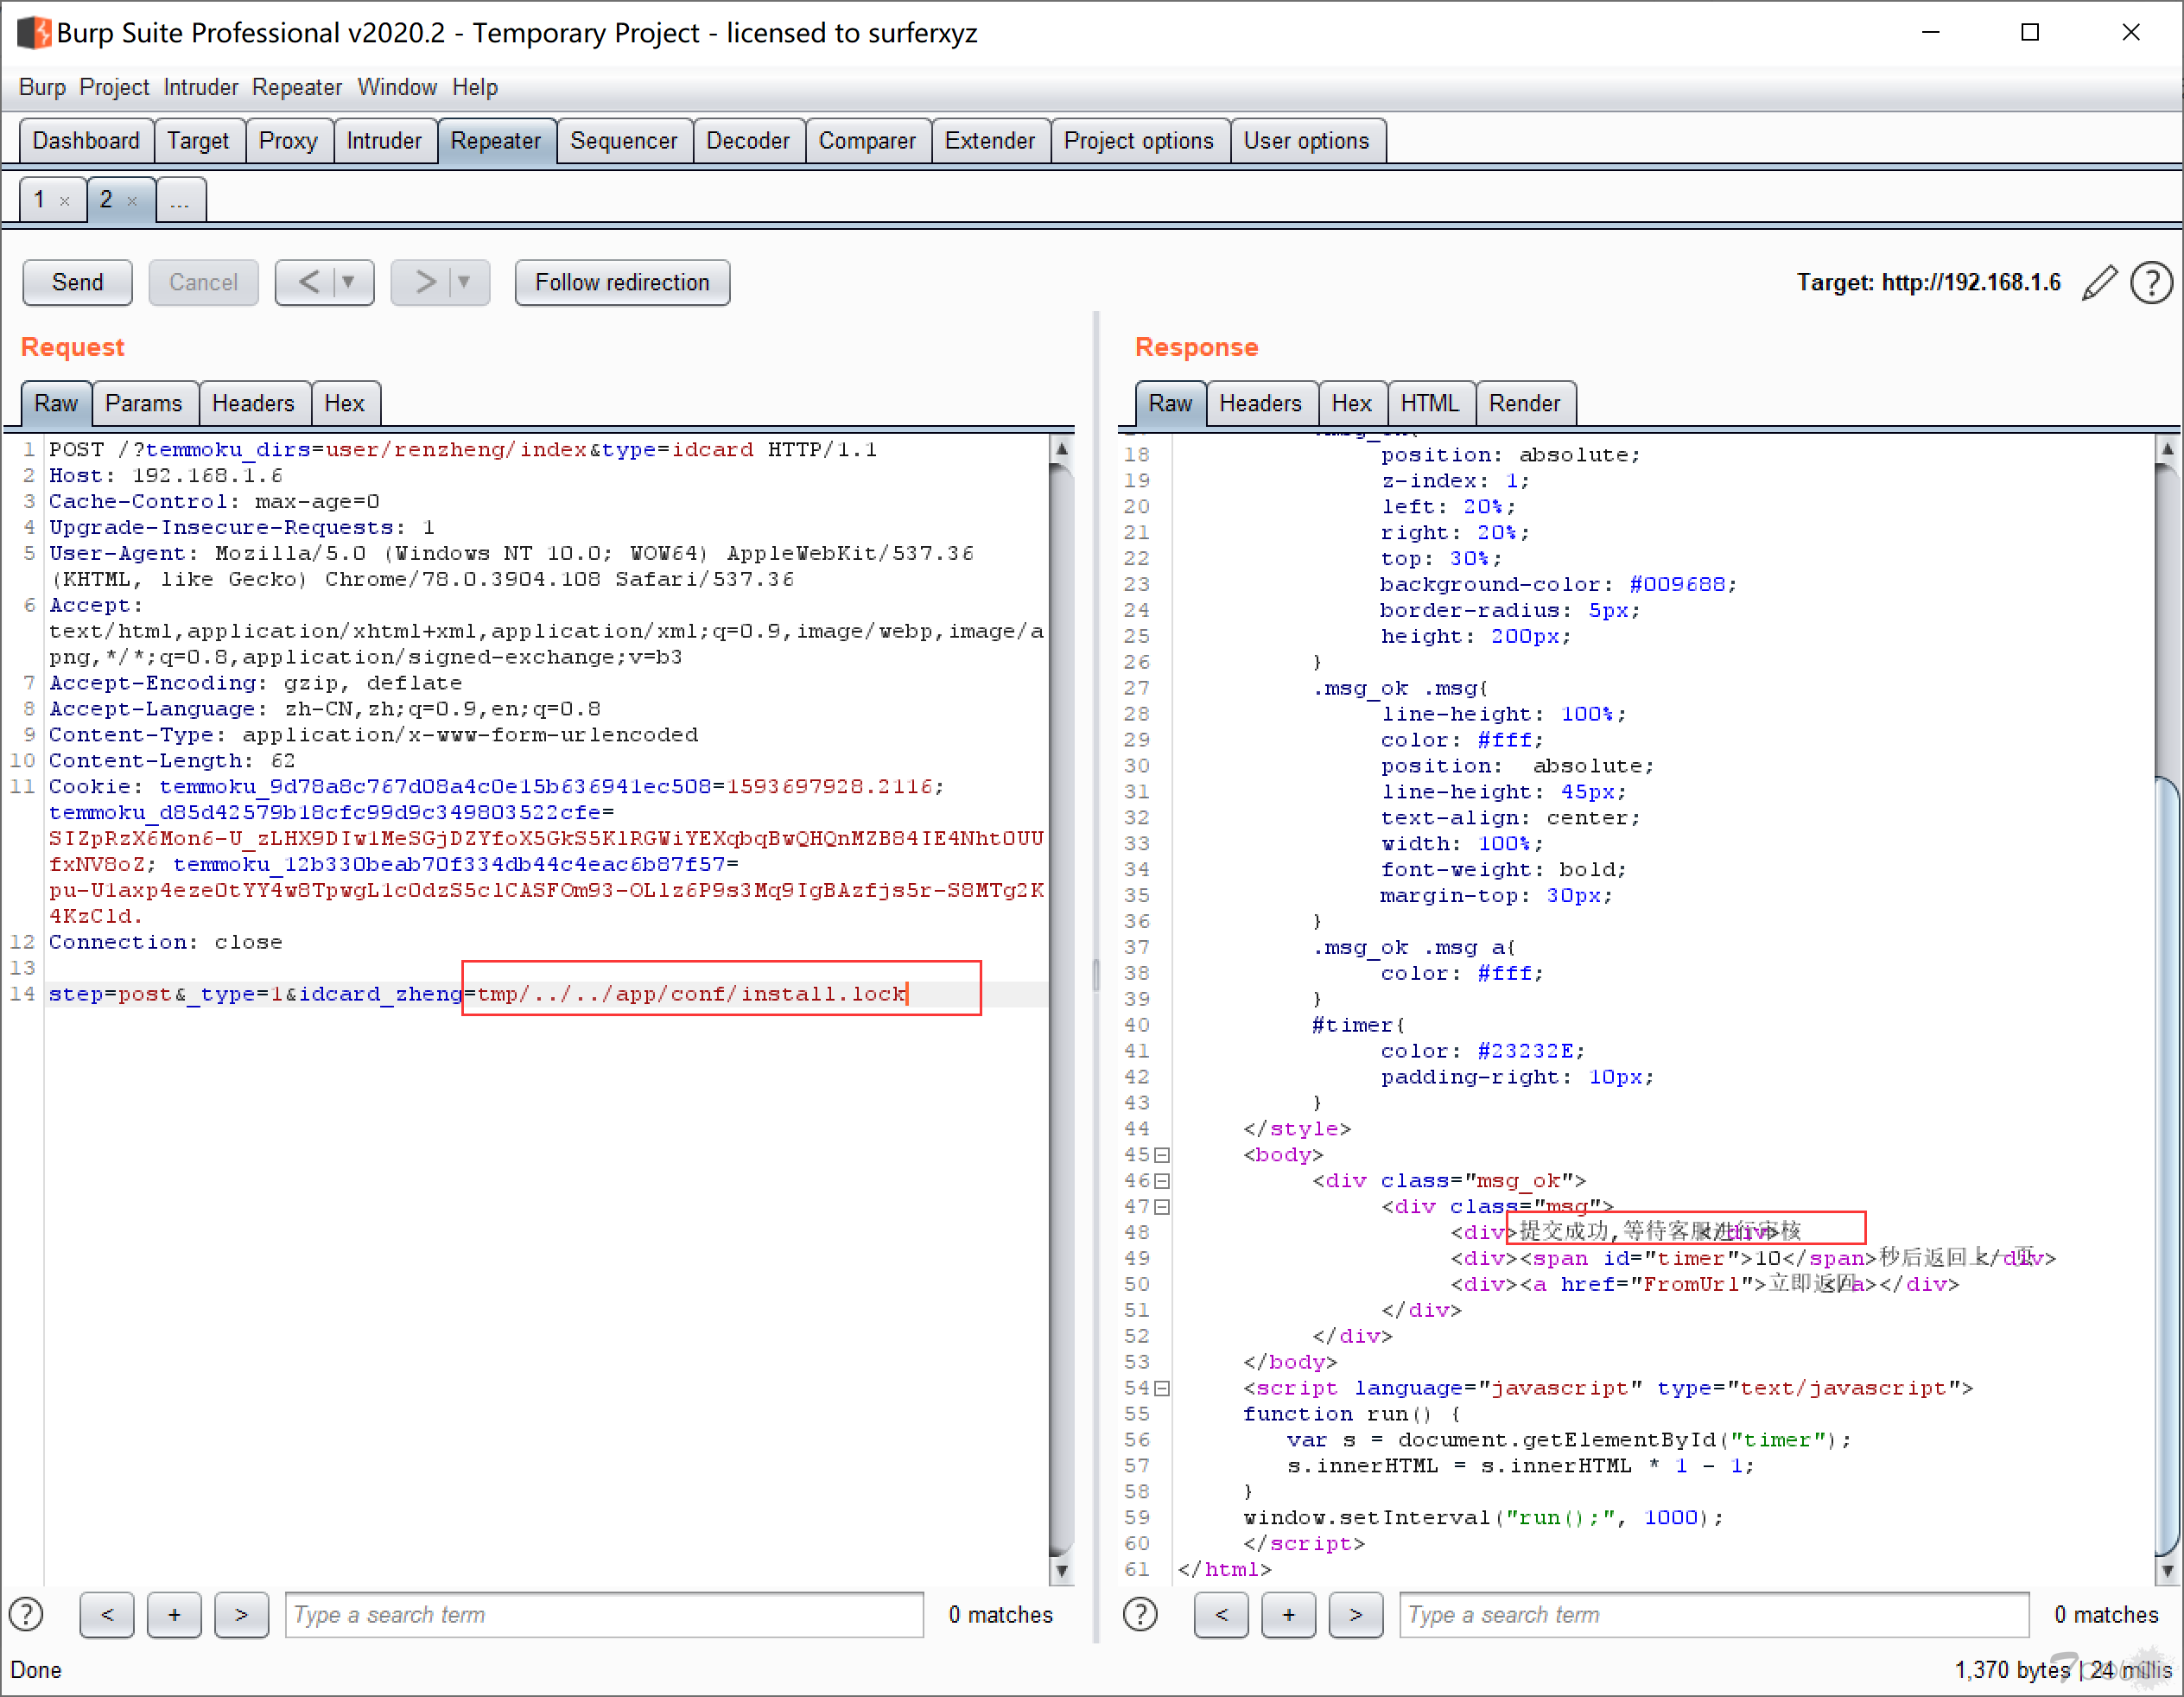Viewport: 2184px width, 1697px height.
Task: Switch request to Headers view
Action: click(x=254, y=404)
